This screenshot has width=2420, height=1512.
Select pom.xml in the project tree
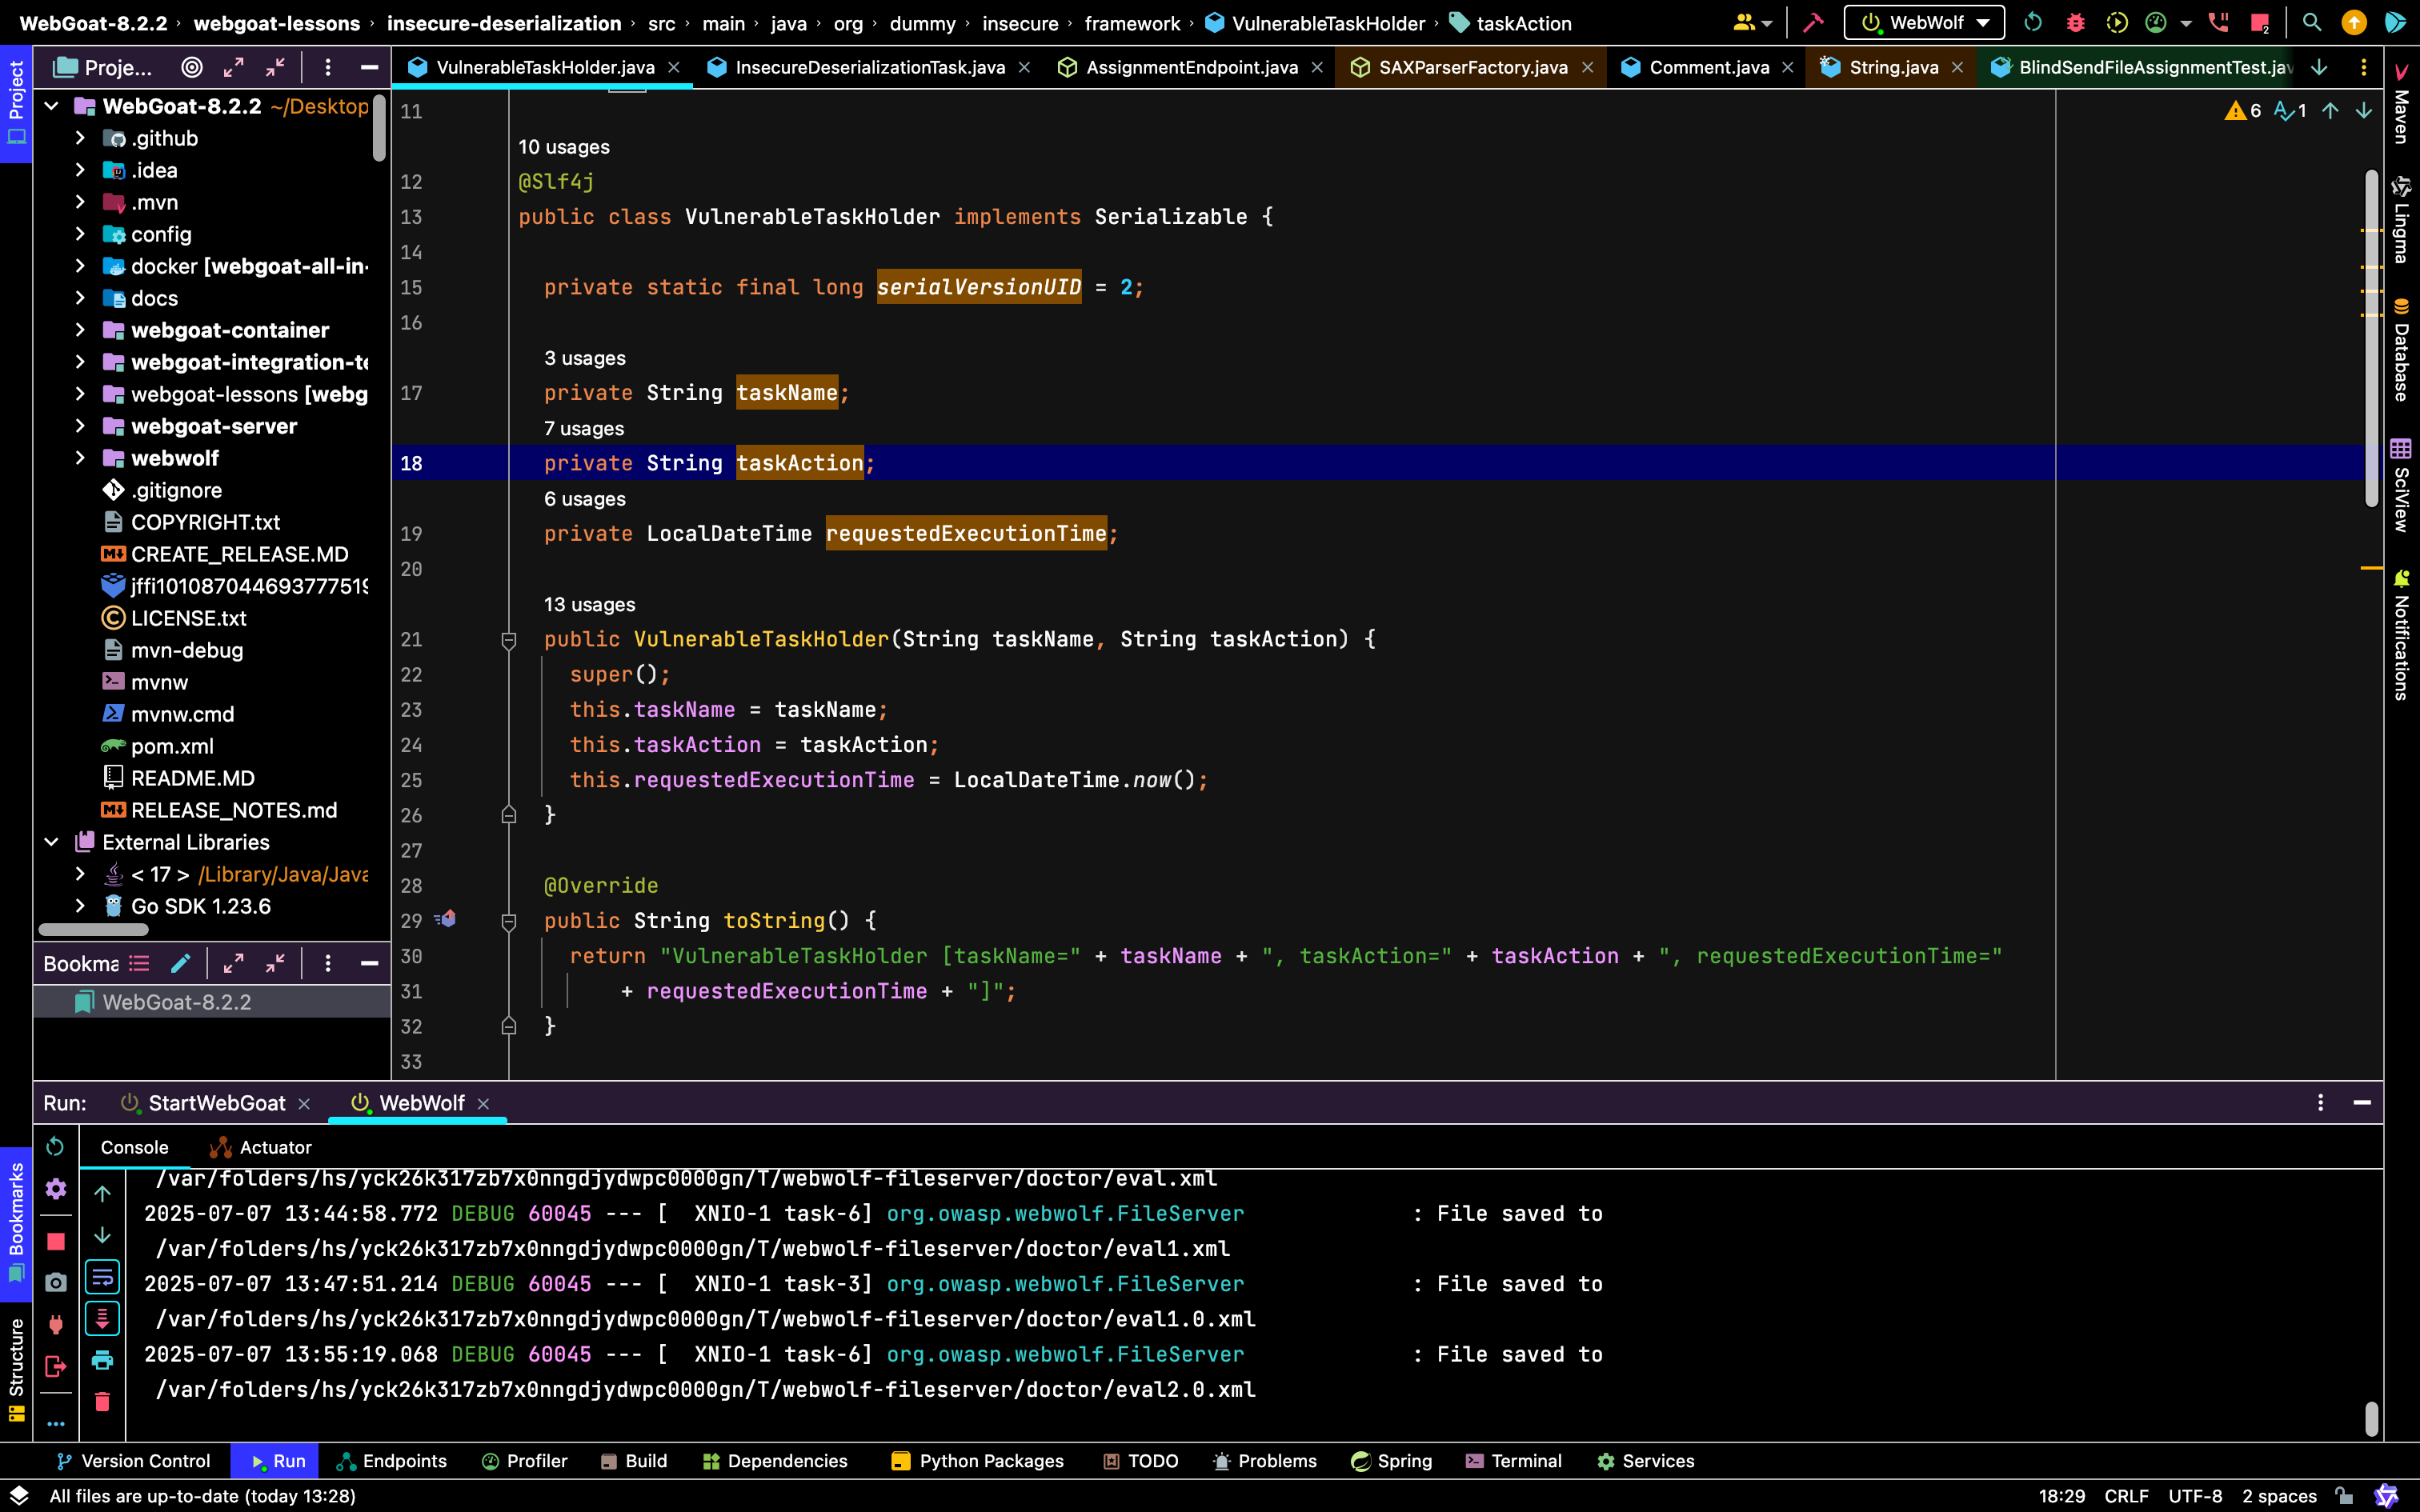[172, 746]
